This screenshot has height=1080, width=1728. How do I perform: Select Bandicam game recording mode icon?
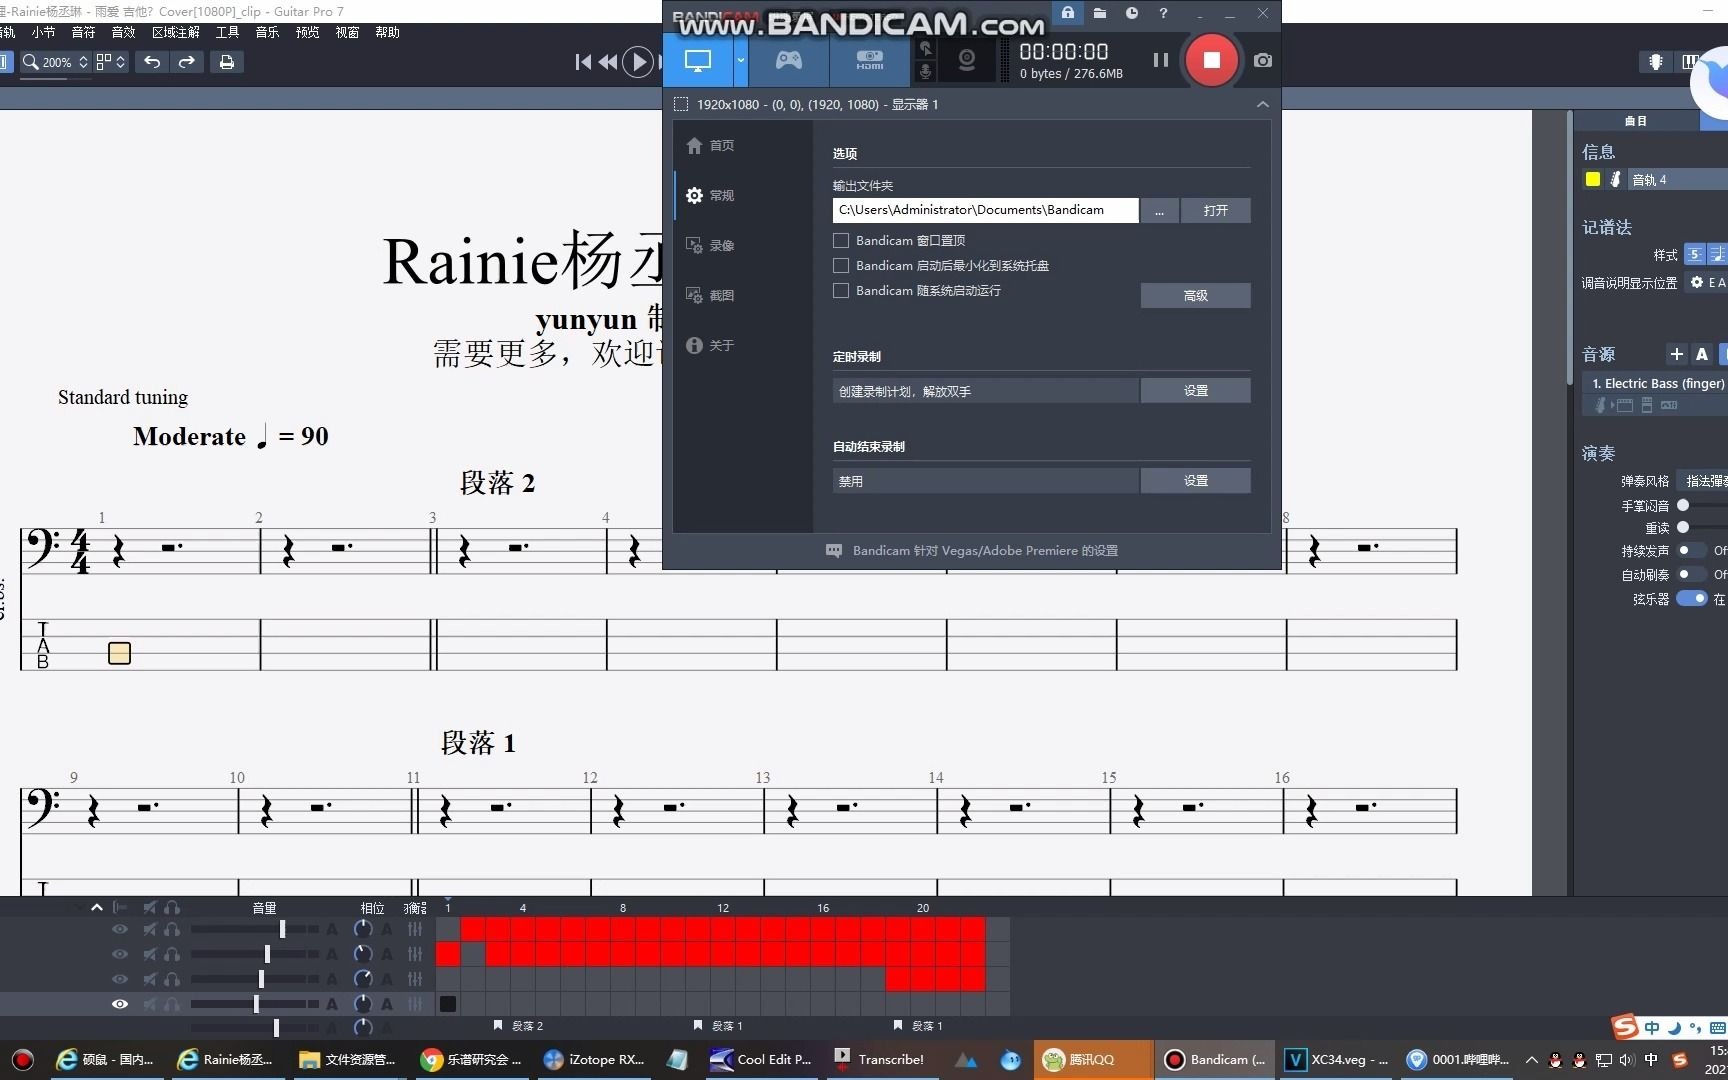(x=789, y=60)
